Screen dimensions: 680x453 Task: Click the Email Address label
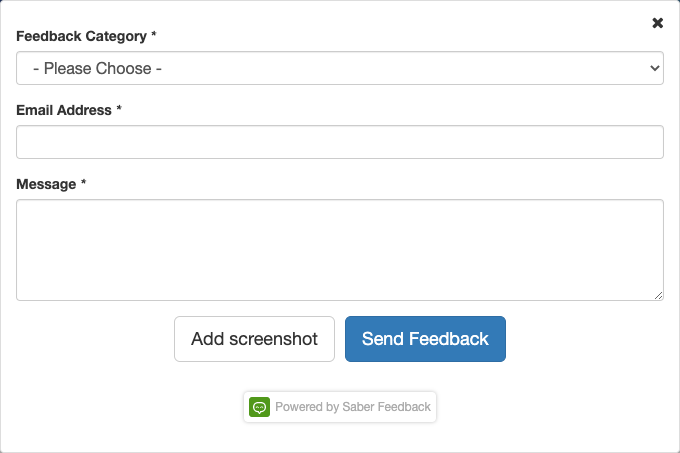pyautogui.click(x=64, y=110)
